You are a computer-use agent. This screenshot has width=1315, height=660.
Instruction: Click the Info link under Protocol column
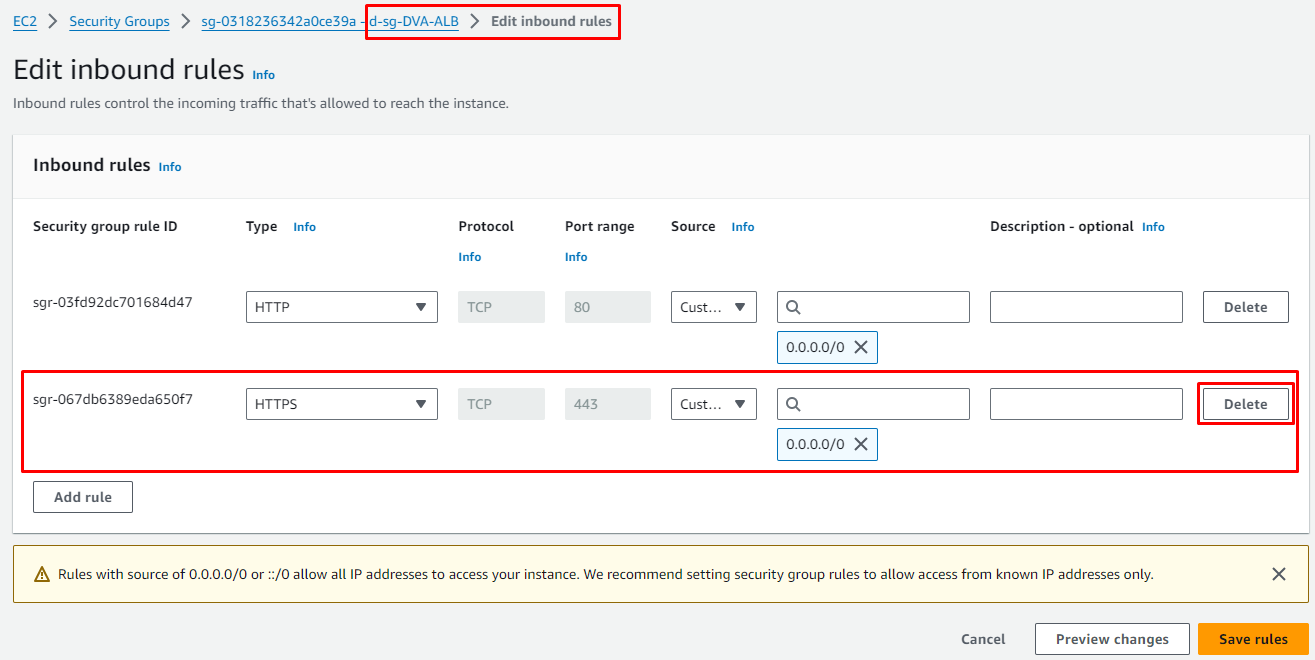click(469, 257)
